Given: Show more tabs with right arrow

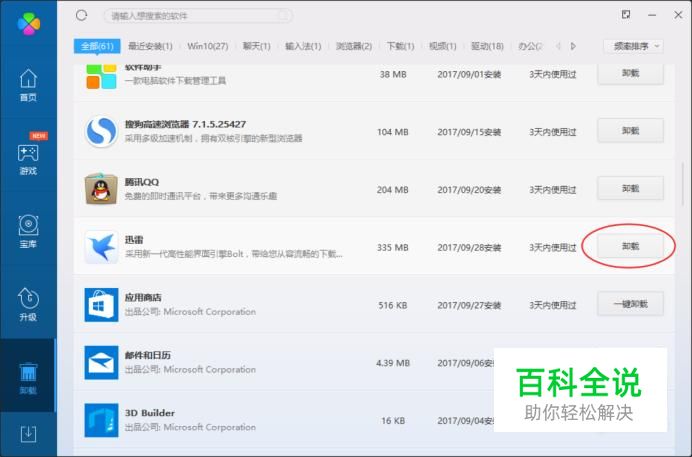Looking at the screenshot, I should point(573,46).
